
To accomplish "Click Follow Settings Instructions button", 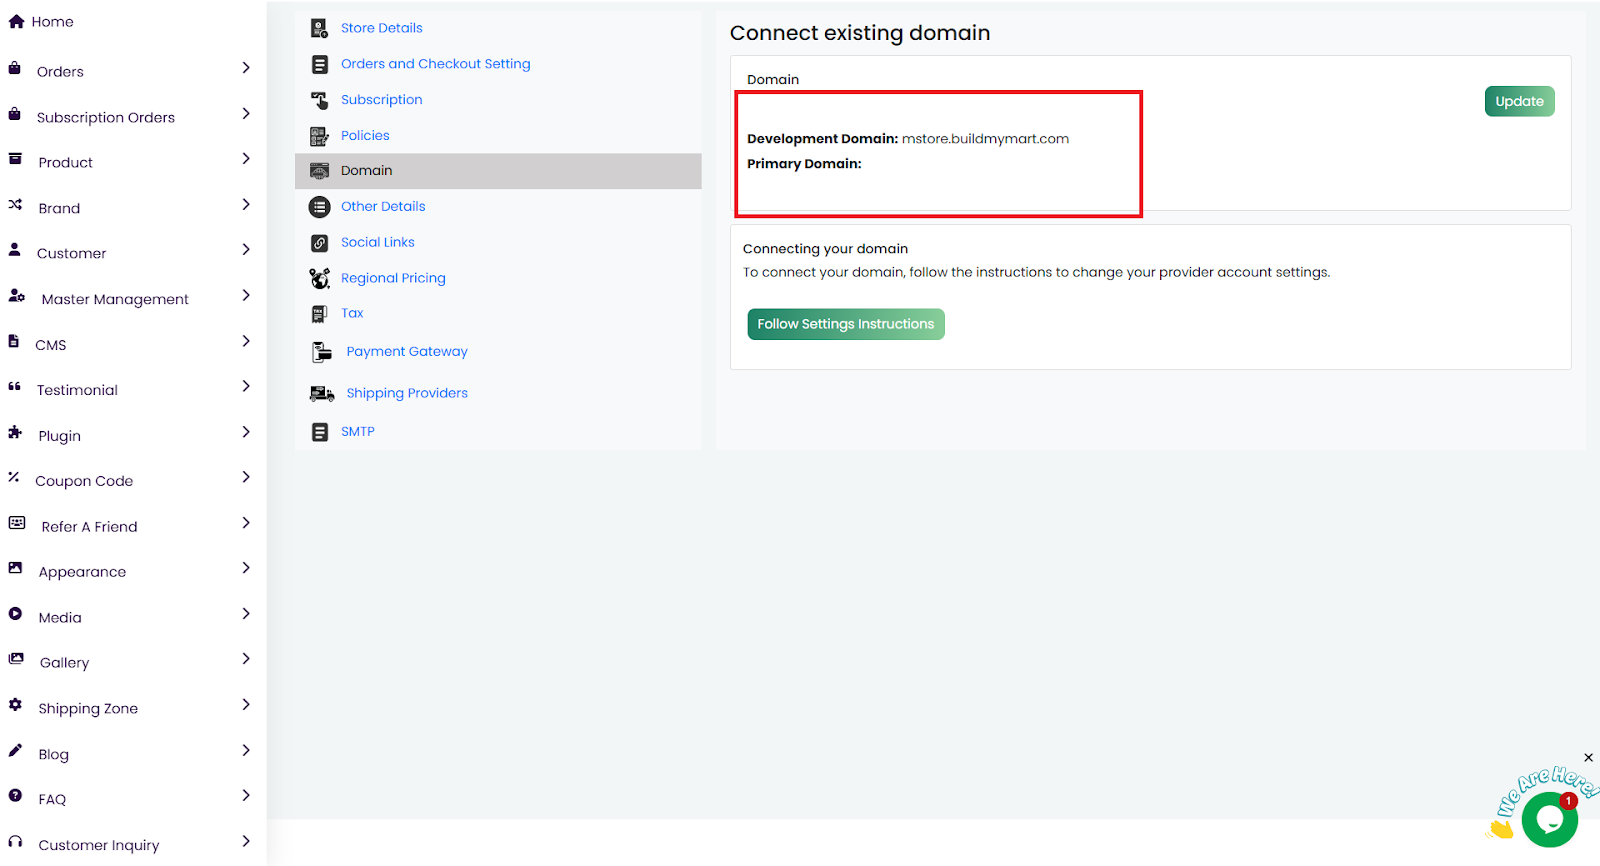I will coord(845,324).
